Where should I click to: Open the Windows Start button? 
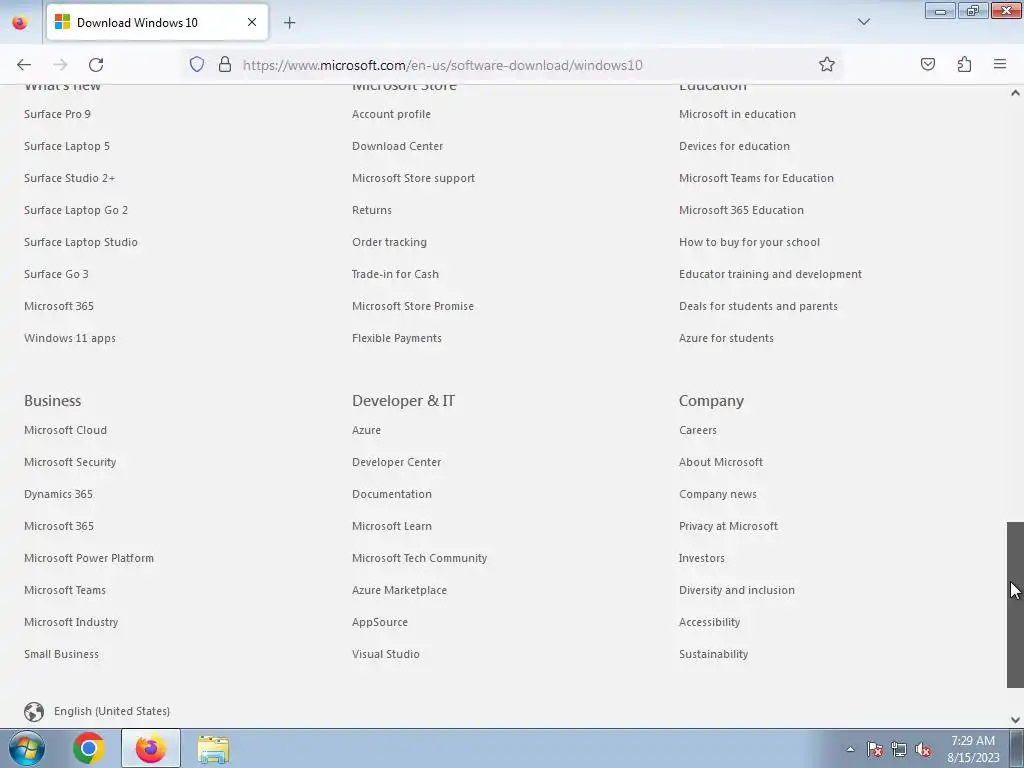pos(27,748)
